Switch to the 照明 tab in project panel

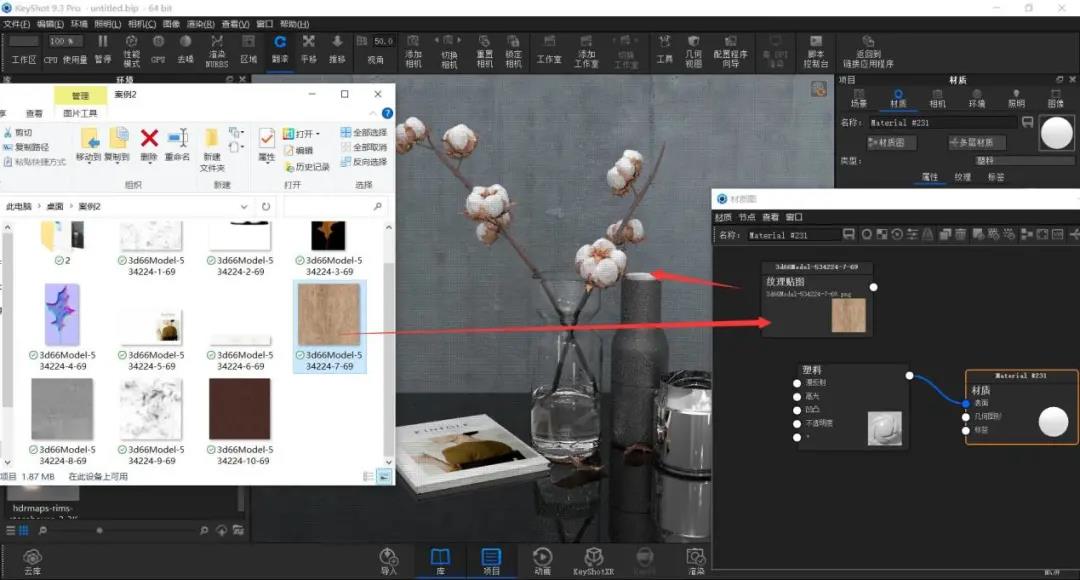(x=1017, y=98)
